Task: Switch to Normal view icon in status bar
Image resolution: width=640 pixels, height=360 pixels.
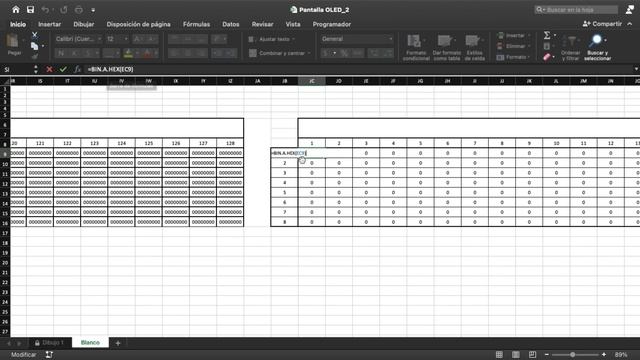Action: point(499,355)
